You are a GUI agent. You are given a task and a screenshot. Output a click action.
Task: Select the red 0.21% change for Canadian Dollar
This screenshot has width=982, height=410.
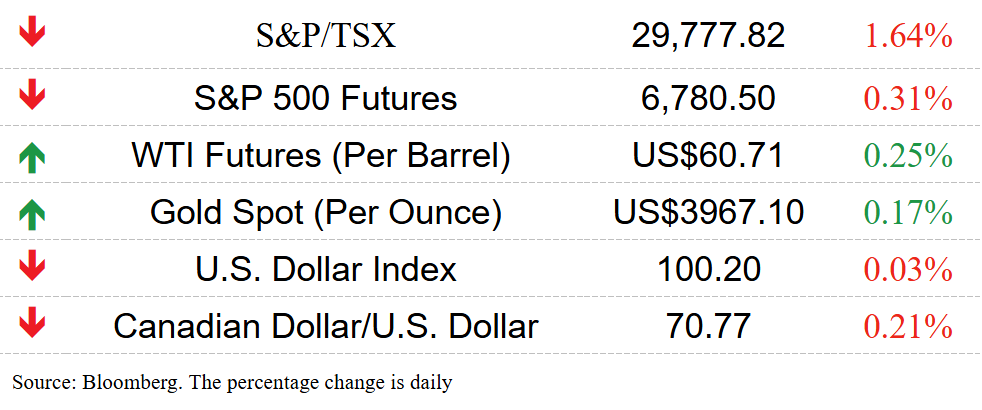coord(907,326)
